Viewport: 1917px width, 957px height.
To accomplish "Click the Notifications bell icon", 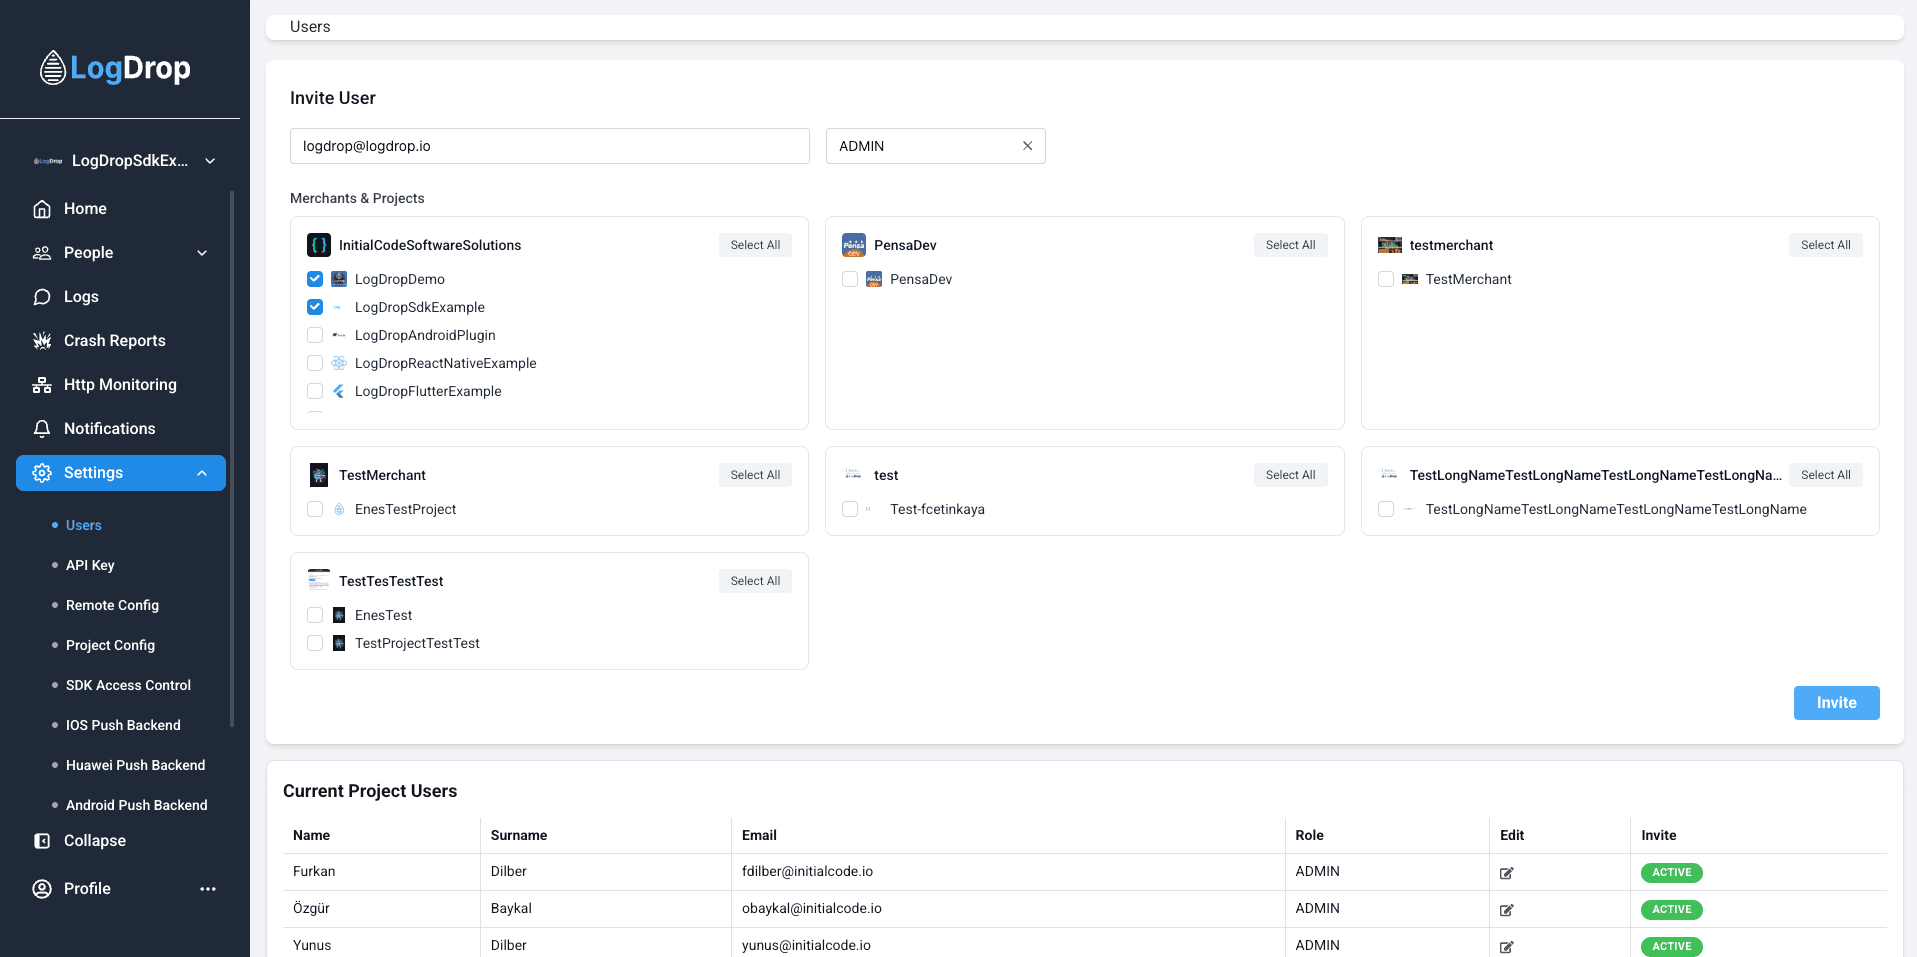I will [x=42, y=429].
